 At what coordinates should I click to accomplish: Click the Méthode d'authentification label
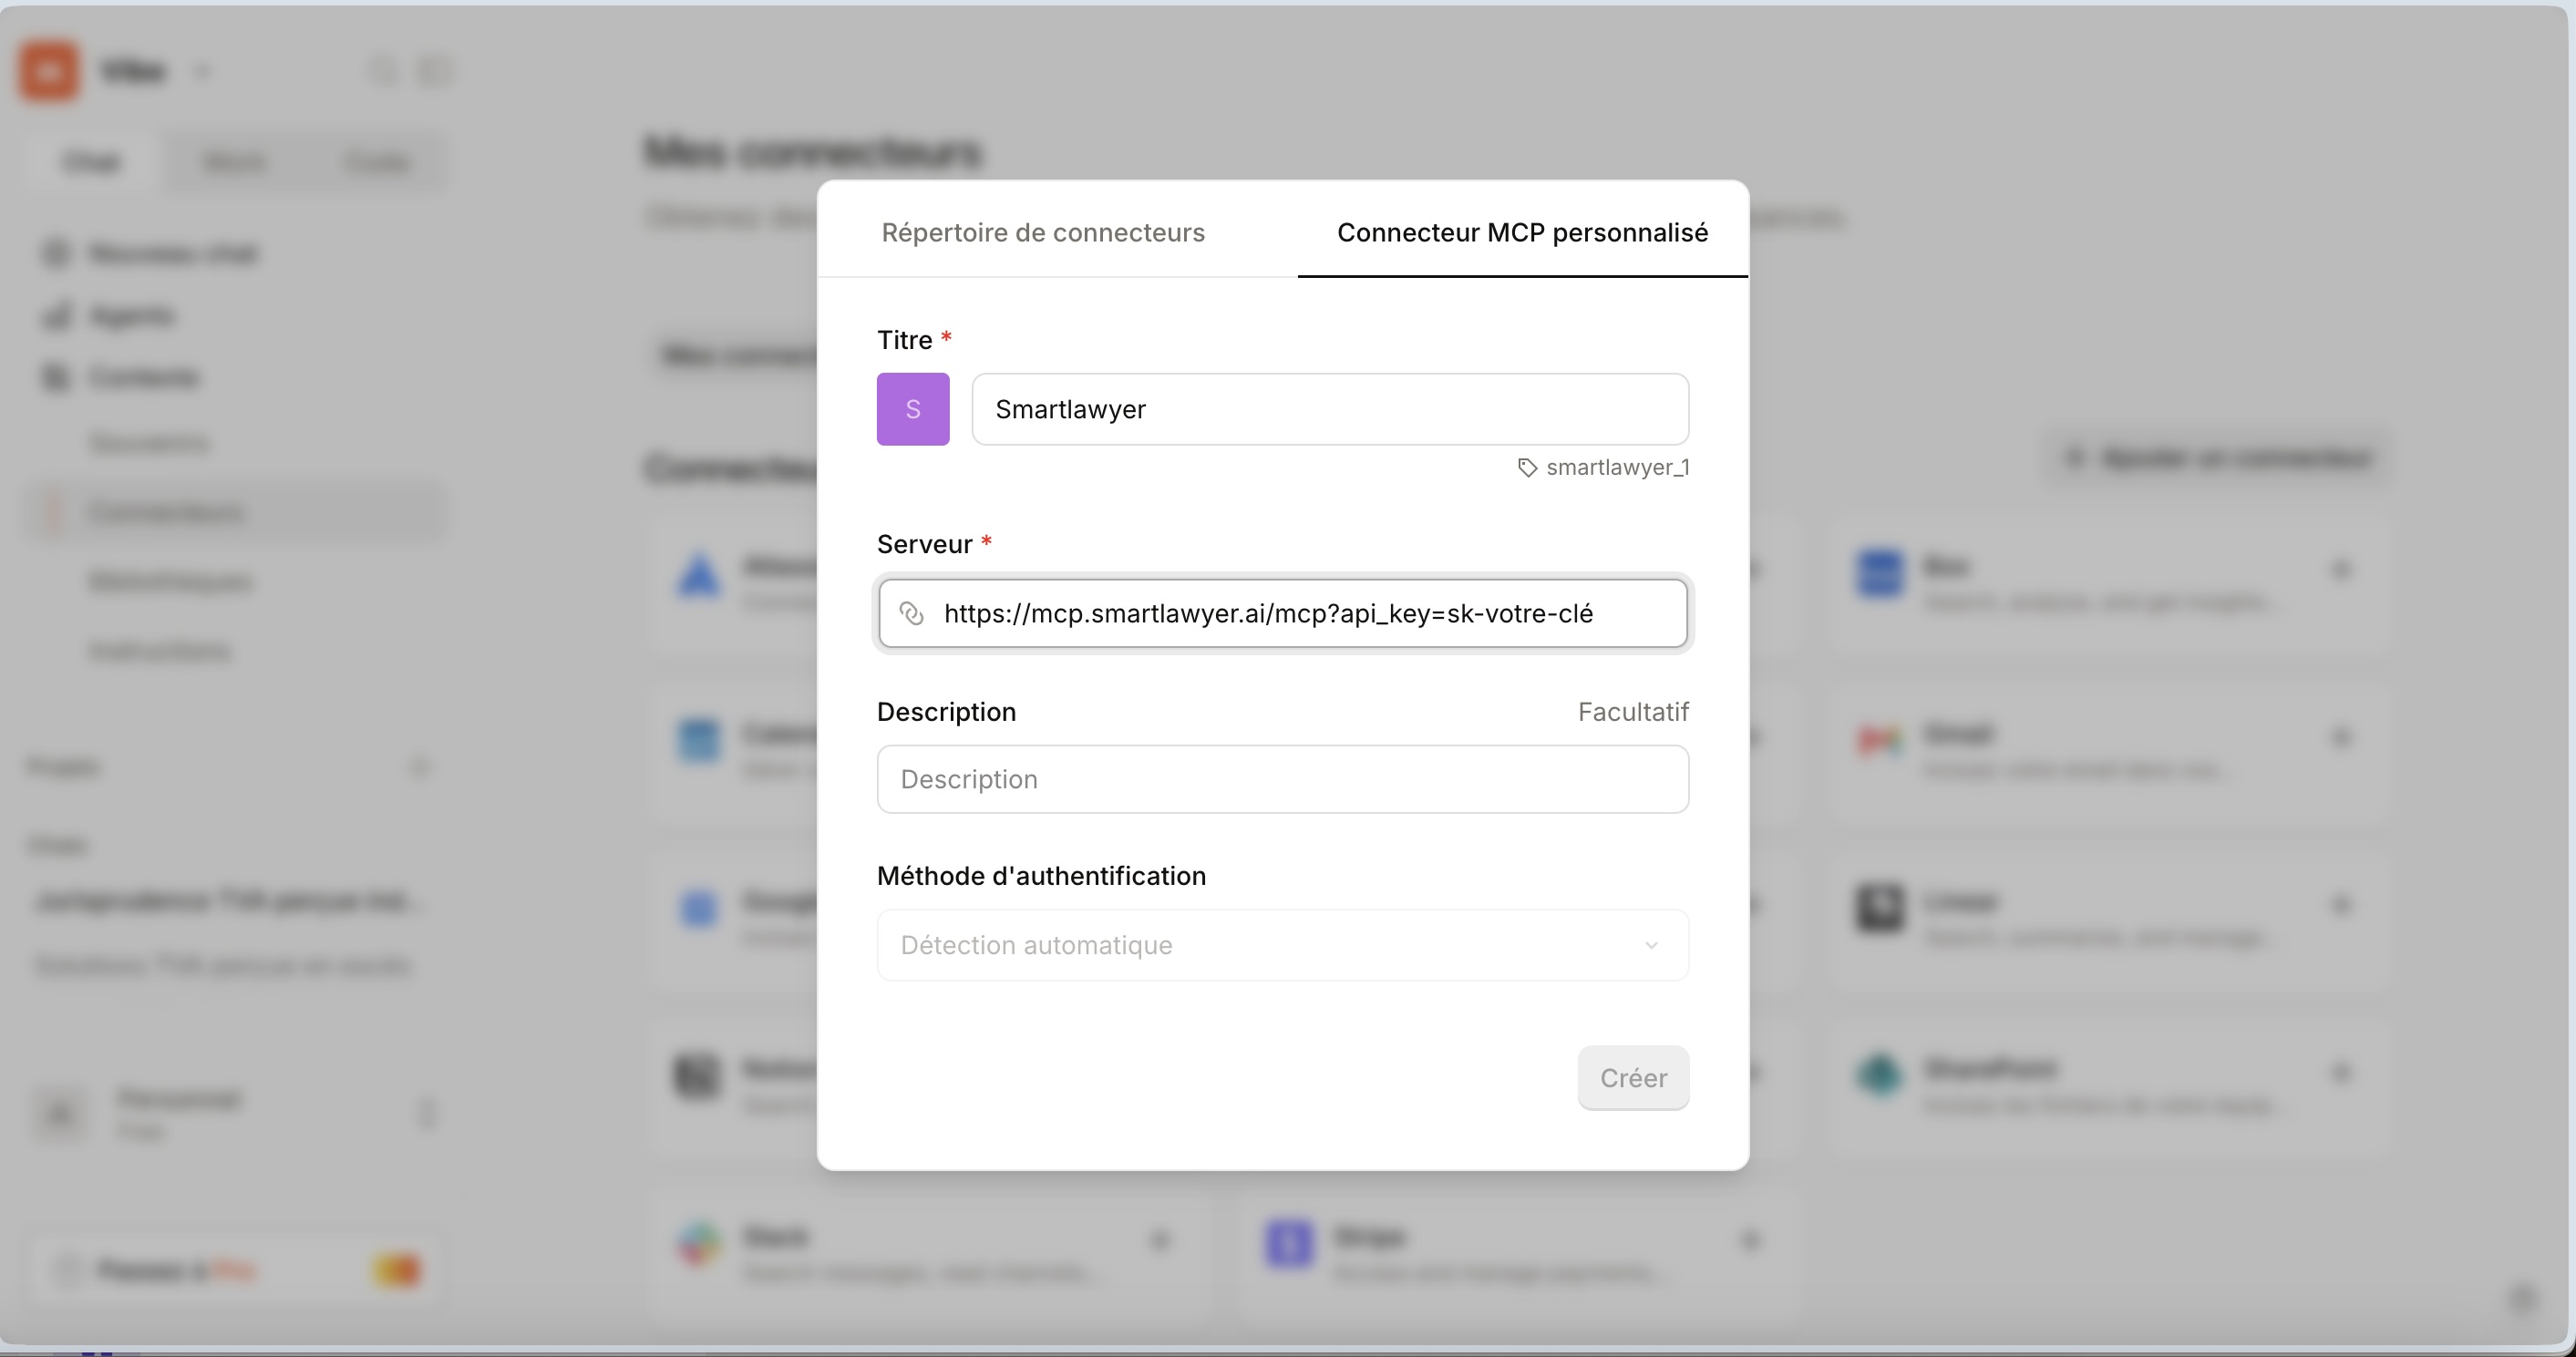pos(1041,876)
